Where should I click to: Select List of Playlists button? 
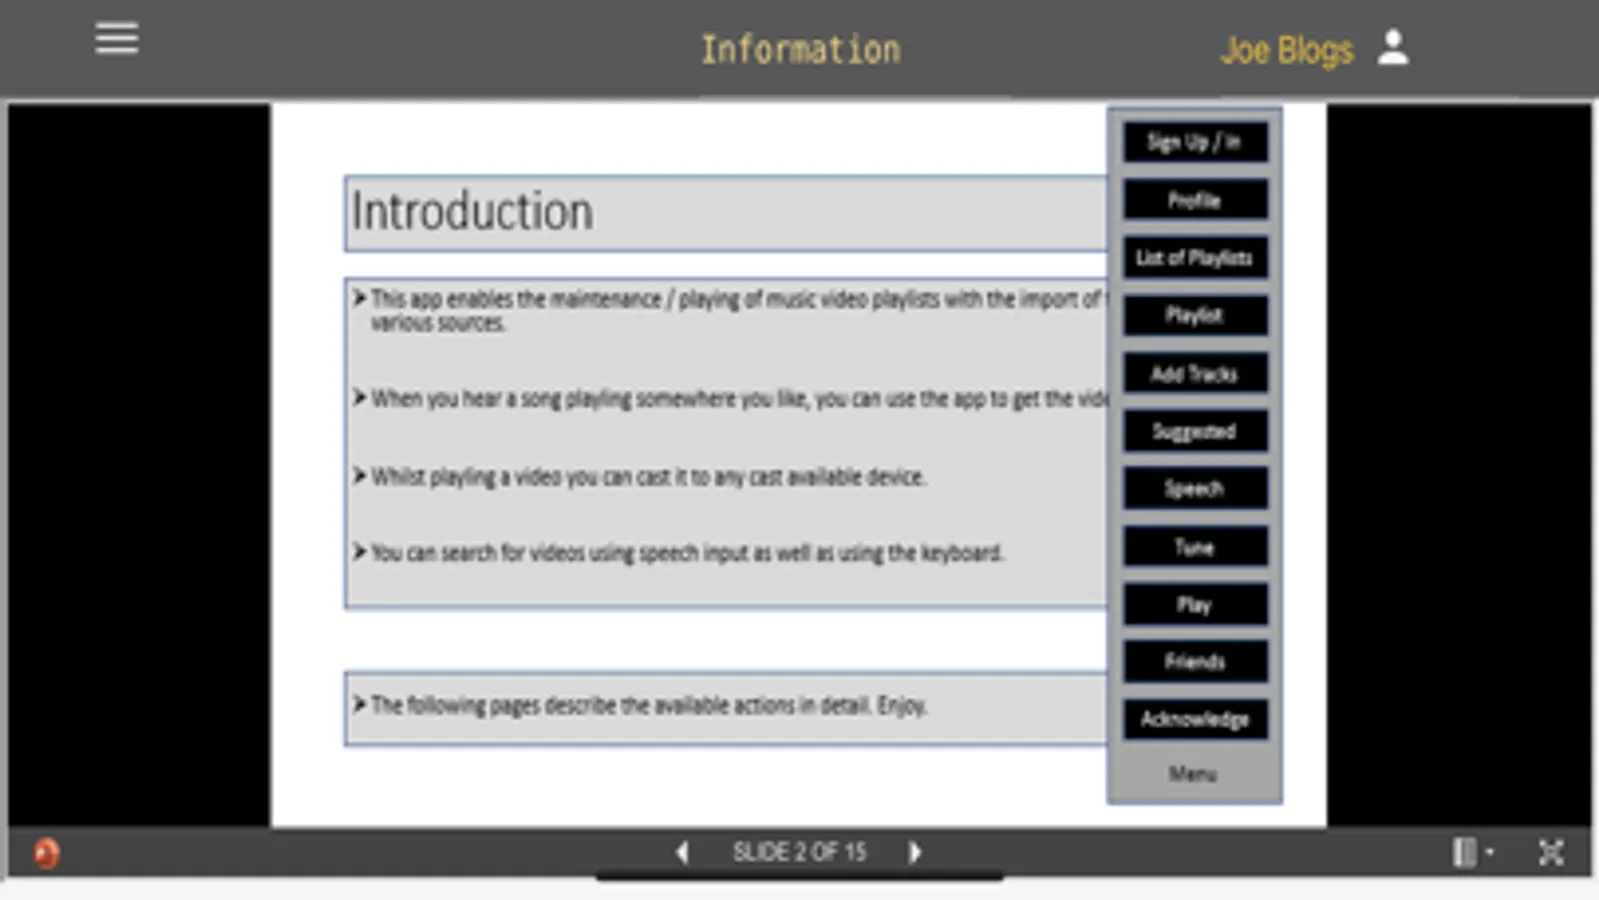pos(1195,258)
